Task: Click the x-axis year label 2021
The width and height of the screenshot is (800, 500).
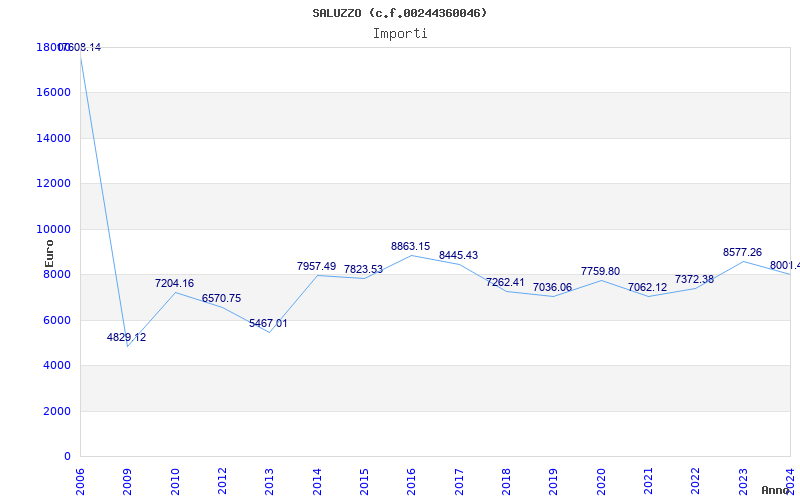Action: click(x=648, y=482)
